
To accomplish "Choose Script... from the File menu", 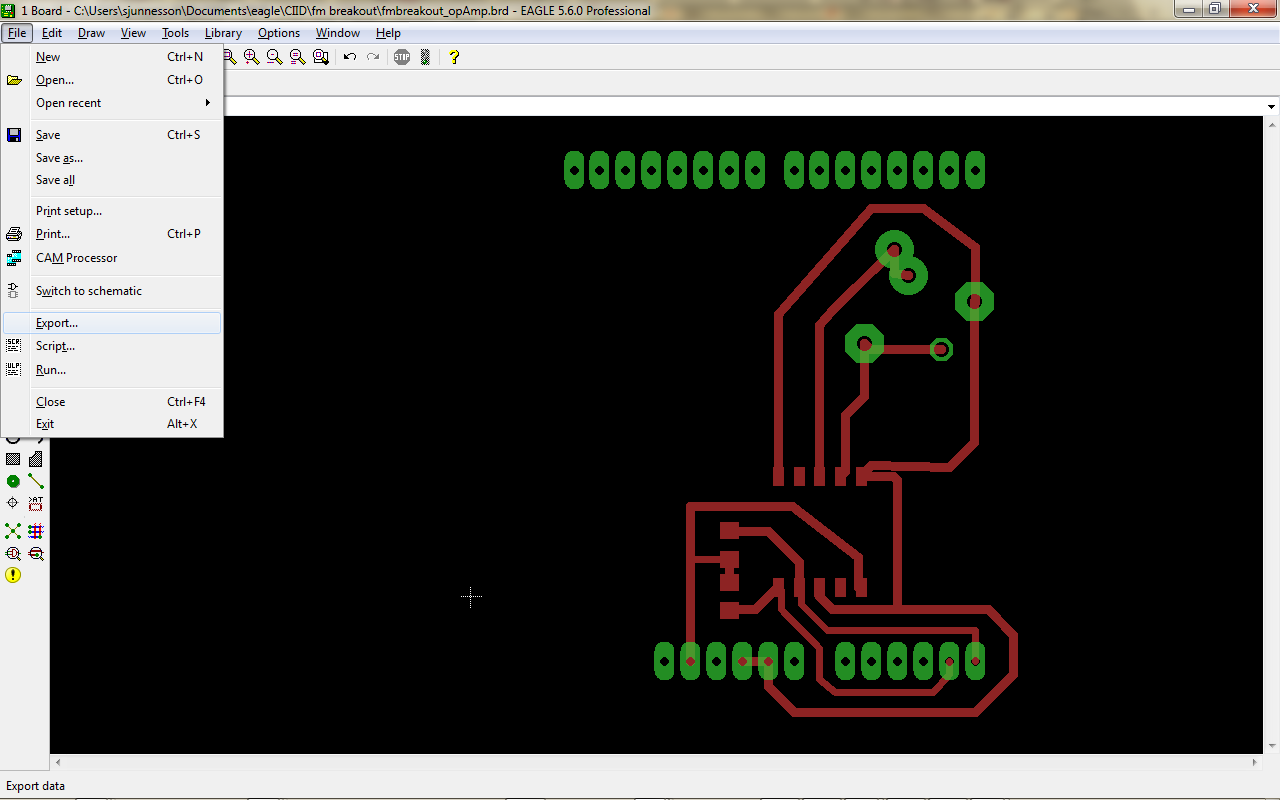I will click(112, 346).
